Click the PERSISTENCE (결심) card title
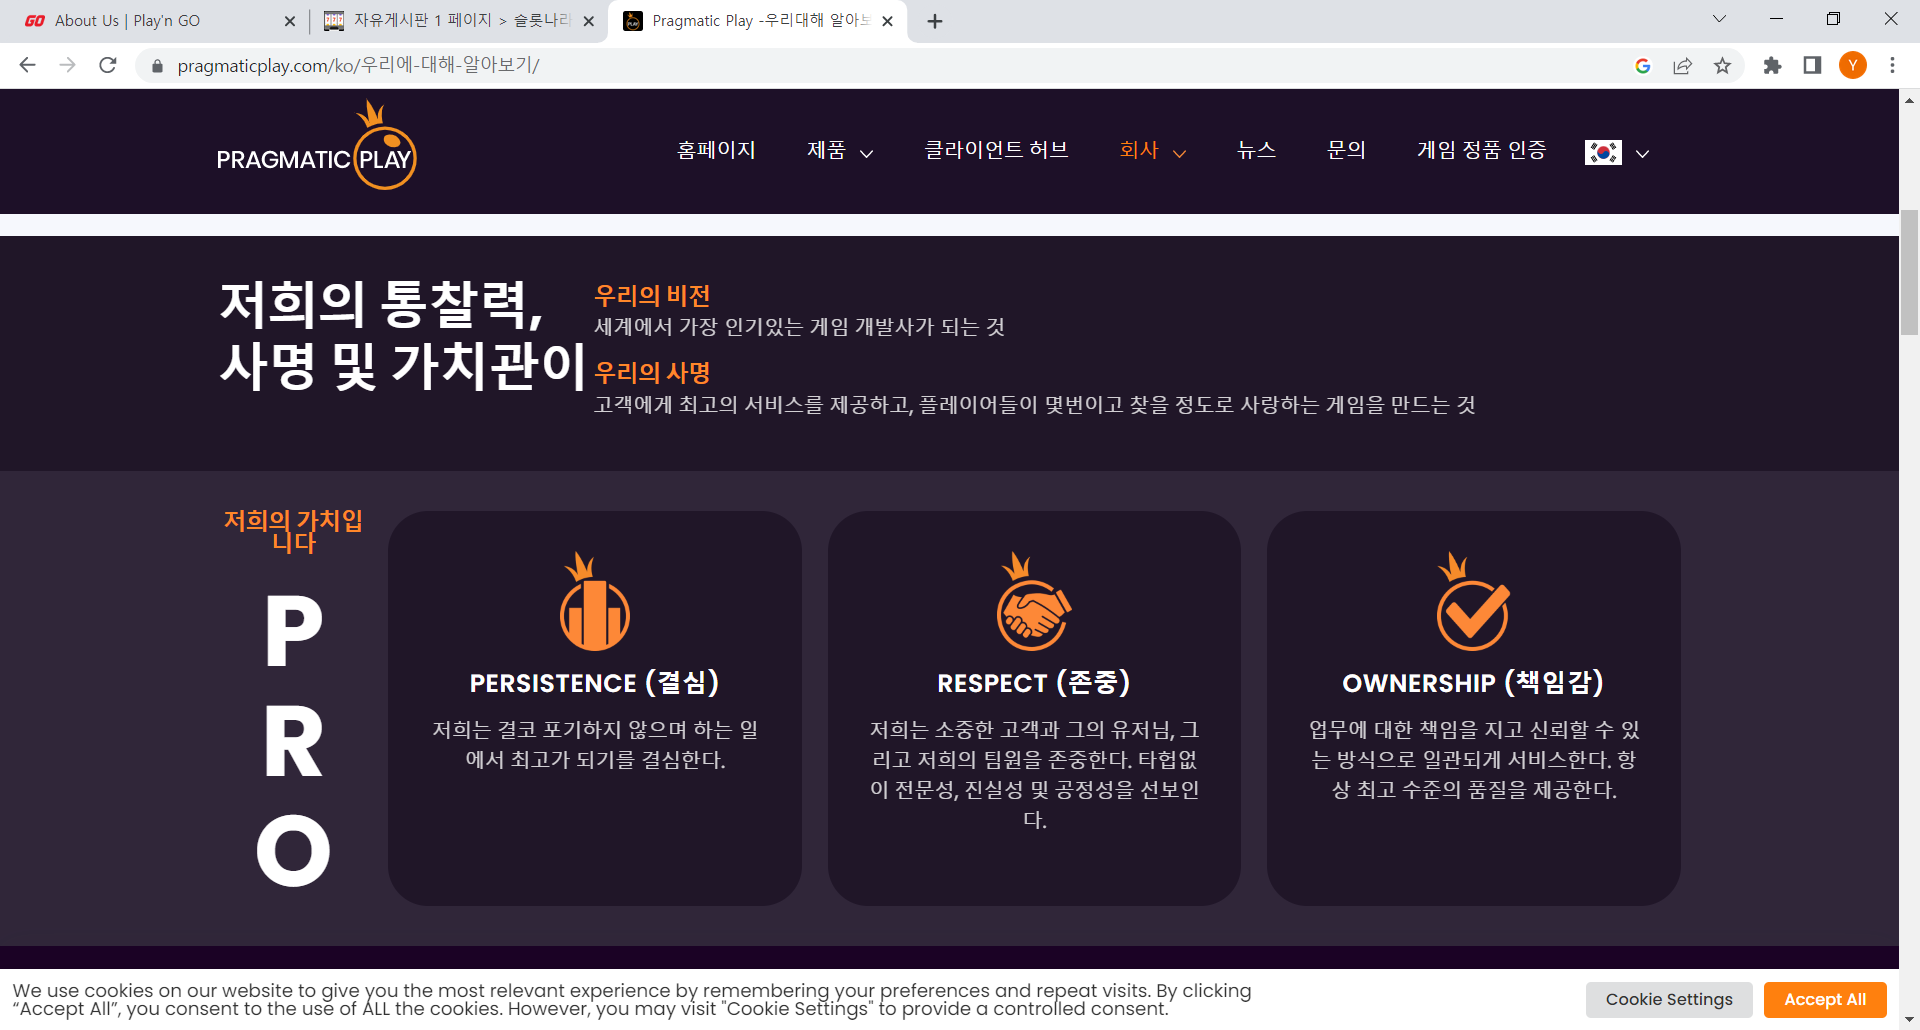 tap(594, 682)
